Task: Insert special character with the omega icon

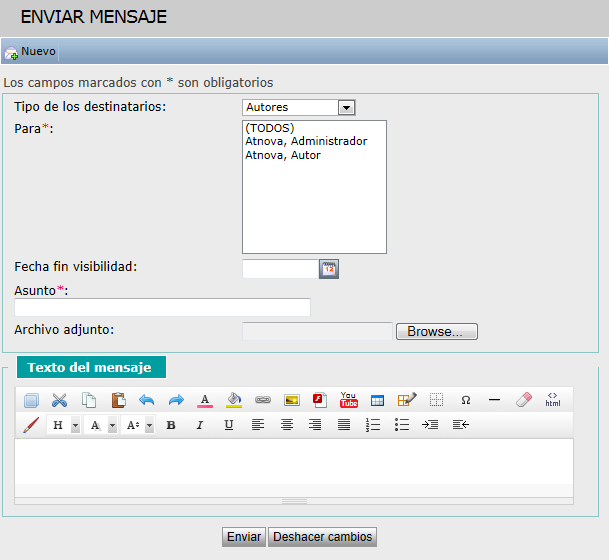Action: pyautogui.click(x=466, y=400)
